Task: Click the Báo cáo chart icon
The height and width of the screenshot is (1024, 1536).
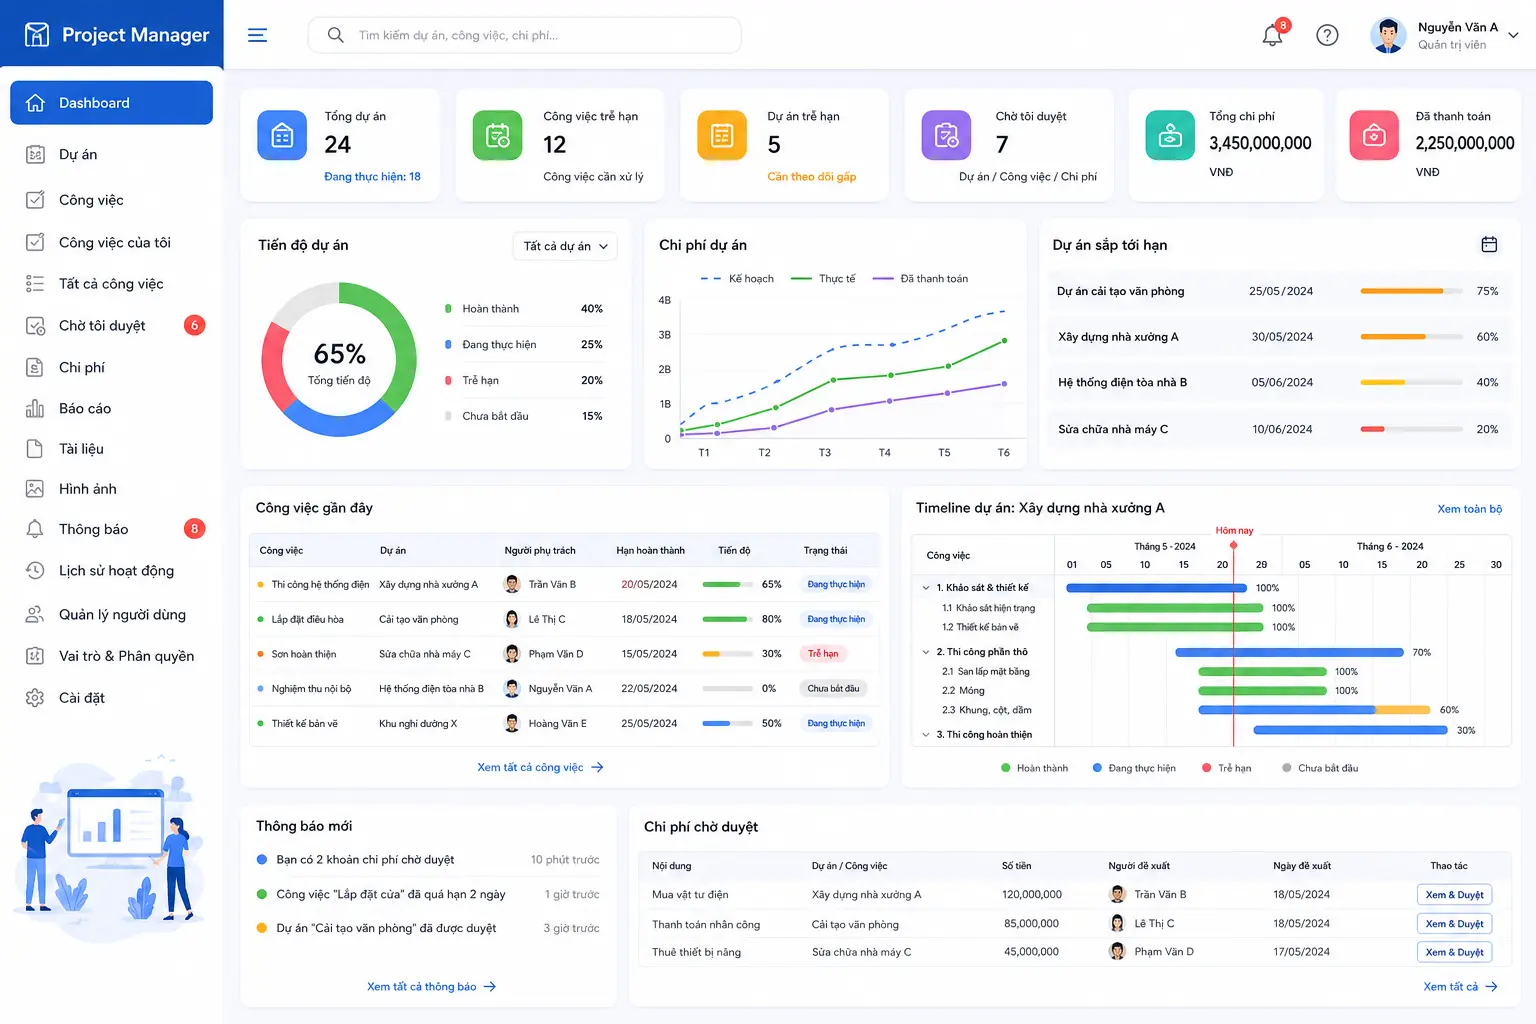Action: click(x=35, y=408)
